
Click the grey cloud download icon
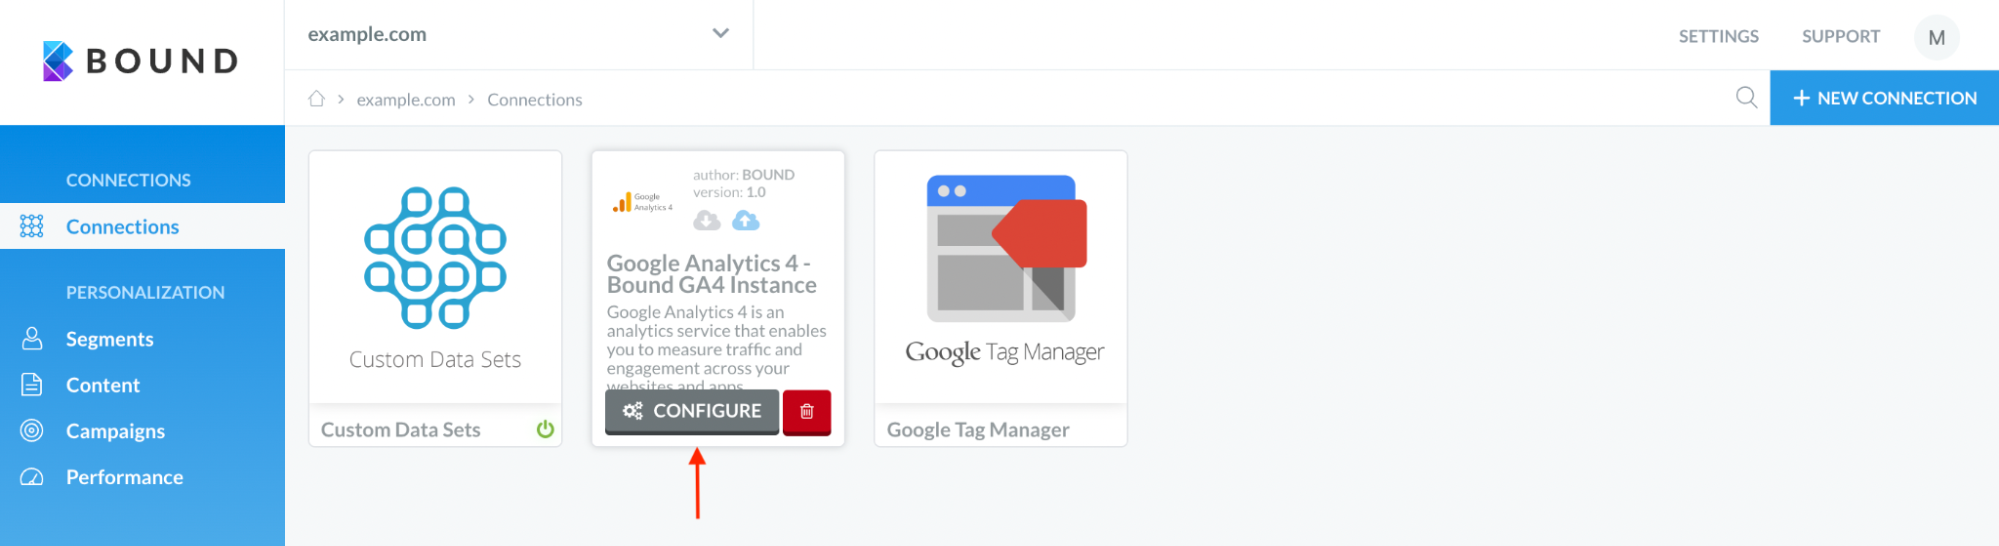click(707, 220)
